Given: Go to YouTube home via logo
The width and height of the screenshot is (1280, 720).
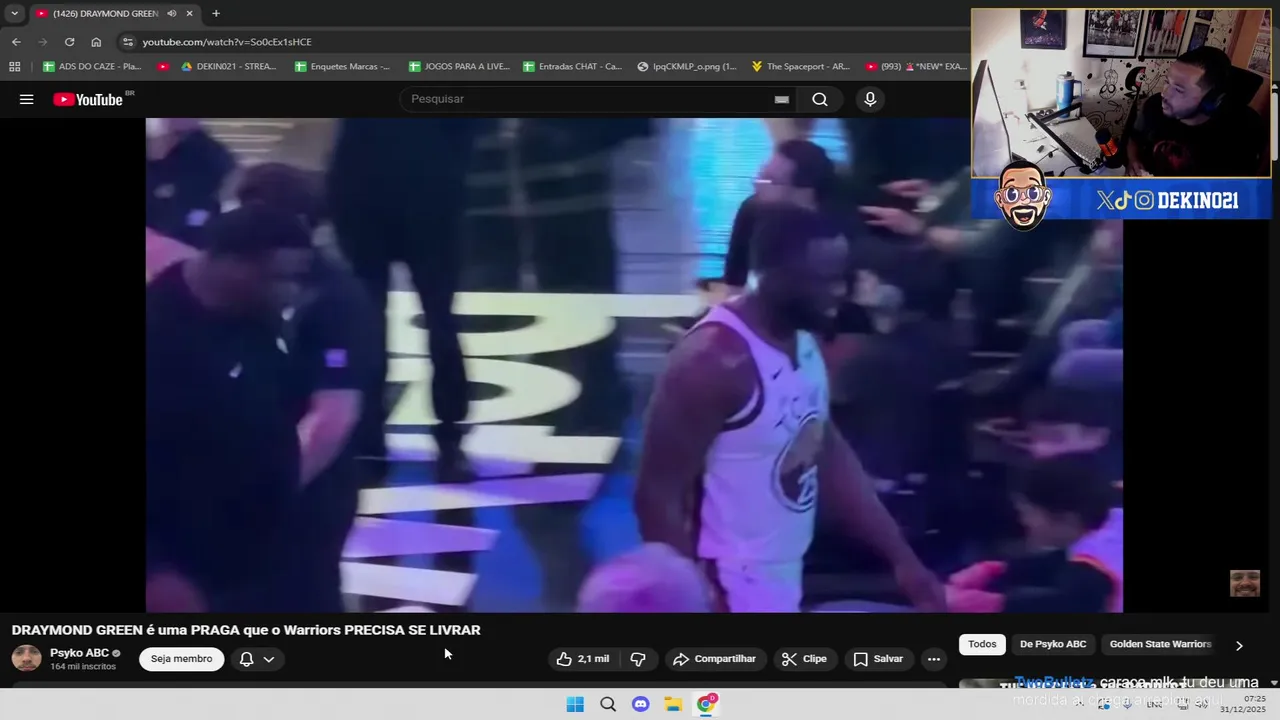Looking at the screenshot, I should [x=88, y=99].
